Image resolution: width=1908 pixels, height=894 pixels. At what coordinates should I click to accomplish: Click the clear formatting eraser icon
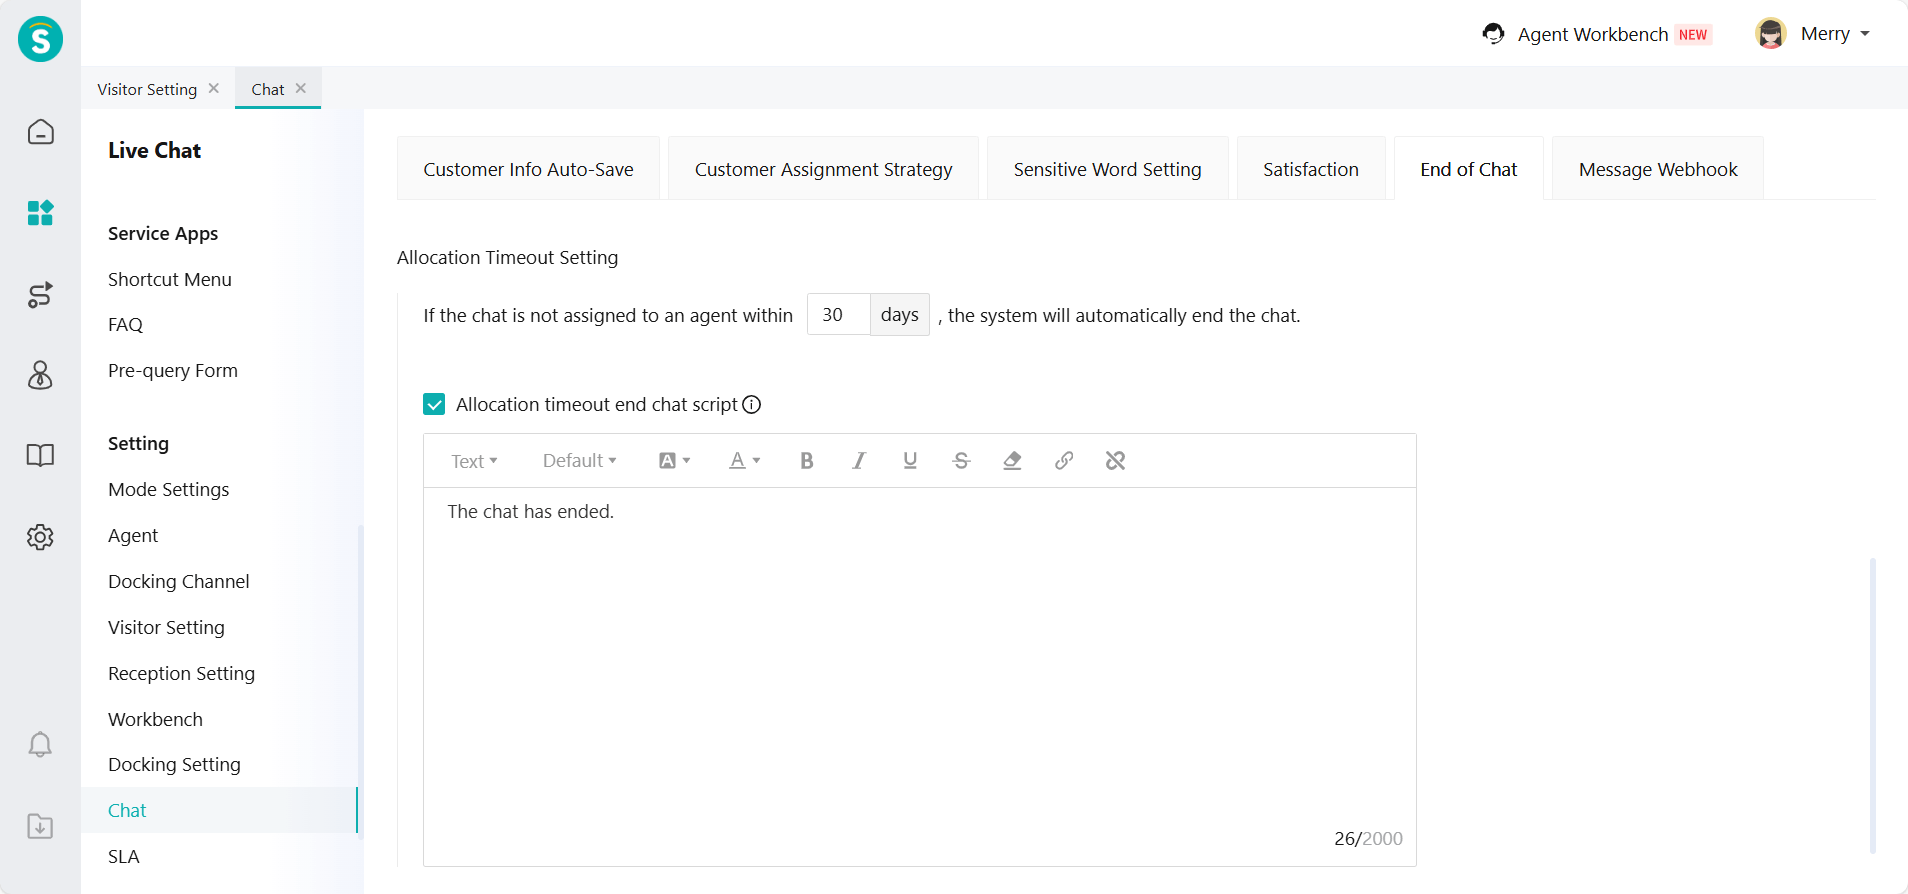pos(1012,461)
